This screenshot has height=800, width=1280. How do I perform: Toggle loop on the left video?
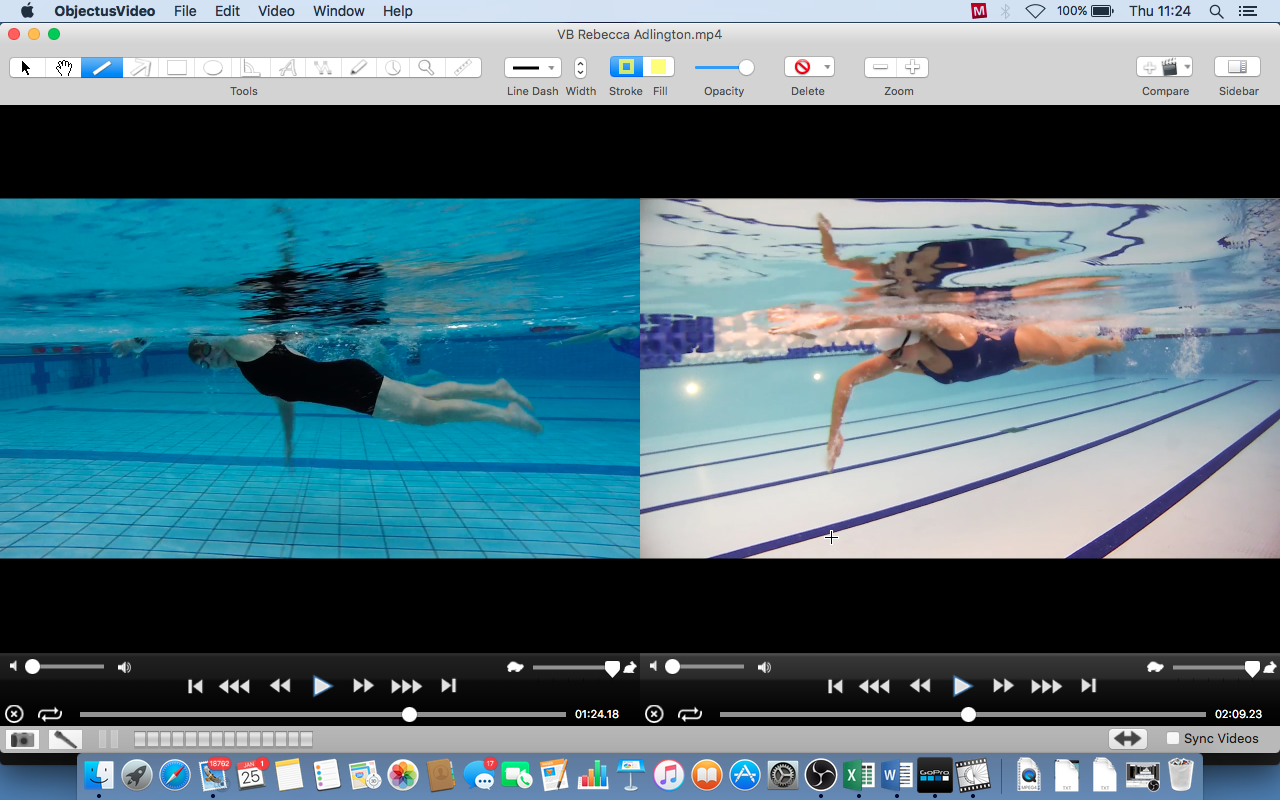[x=50, y=714]
